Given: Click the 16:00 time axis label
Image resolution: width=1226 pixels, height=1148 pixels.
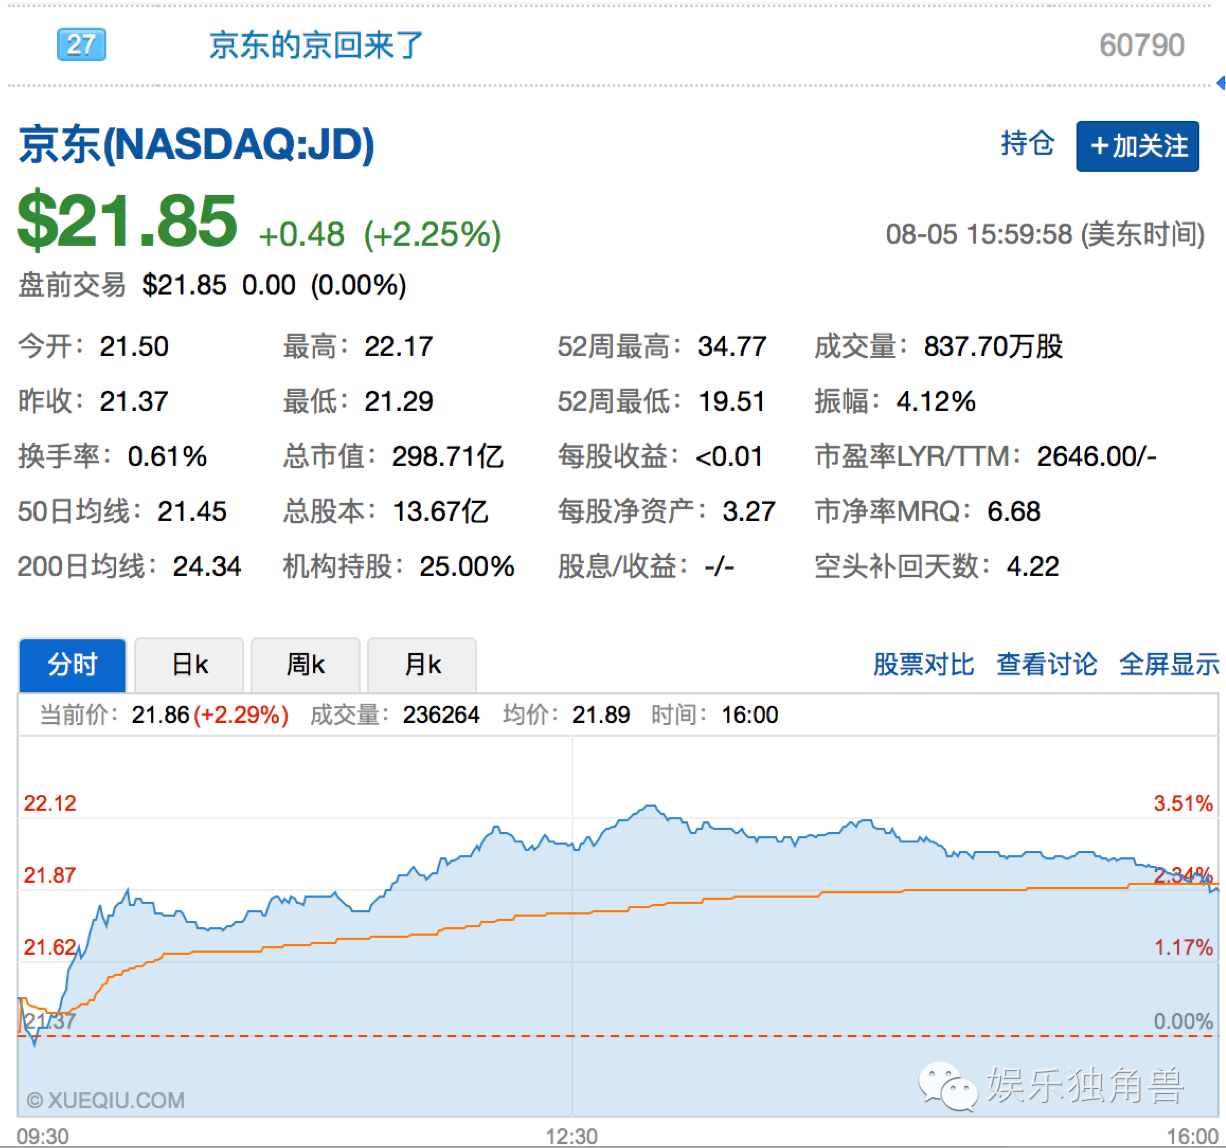Looking at the screenshot, I should coord(1192,1136).
